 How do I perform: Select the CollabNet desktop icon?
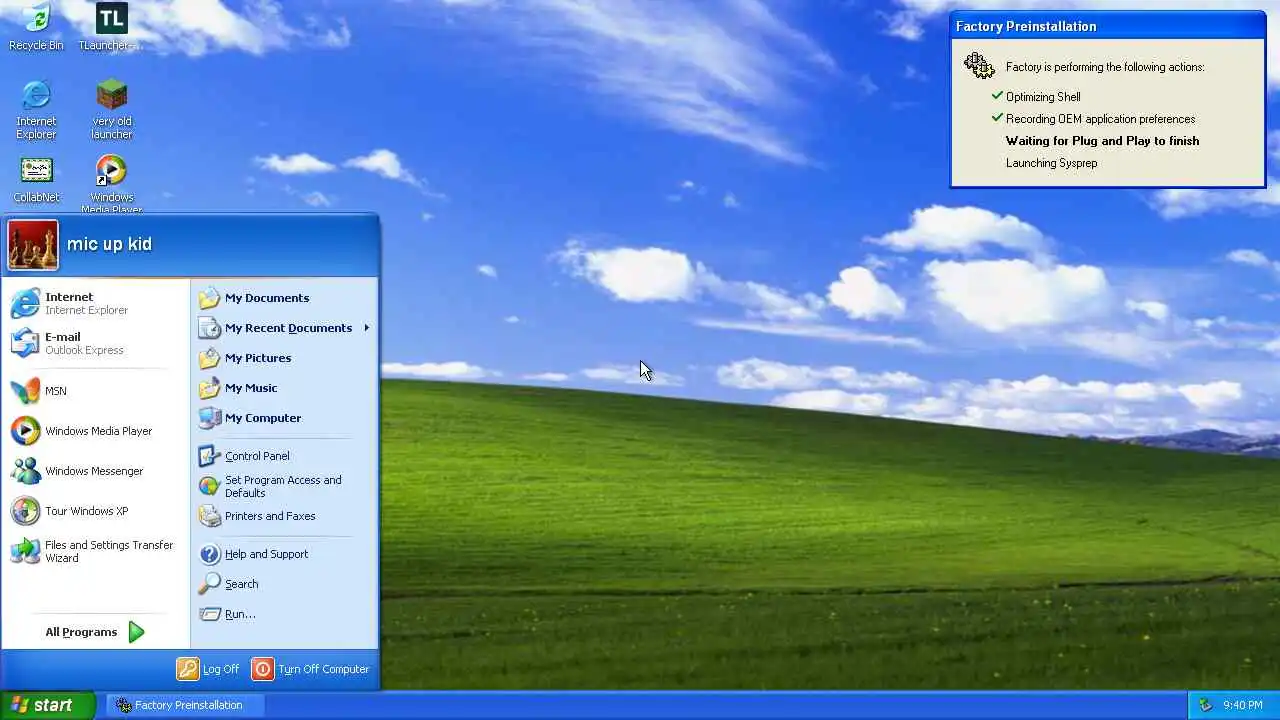[x=36, y=180]
